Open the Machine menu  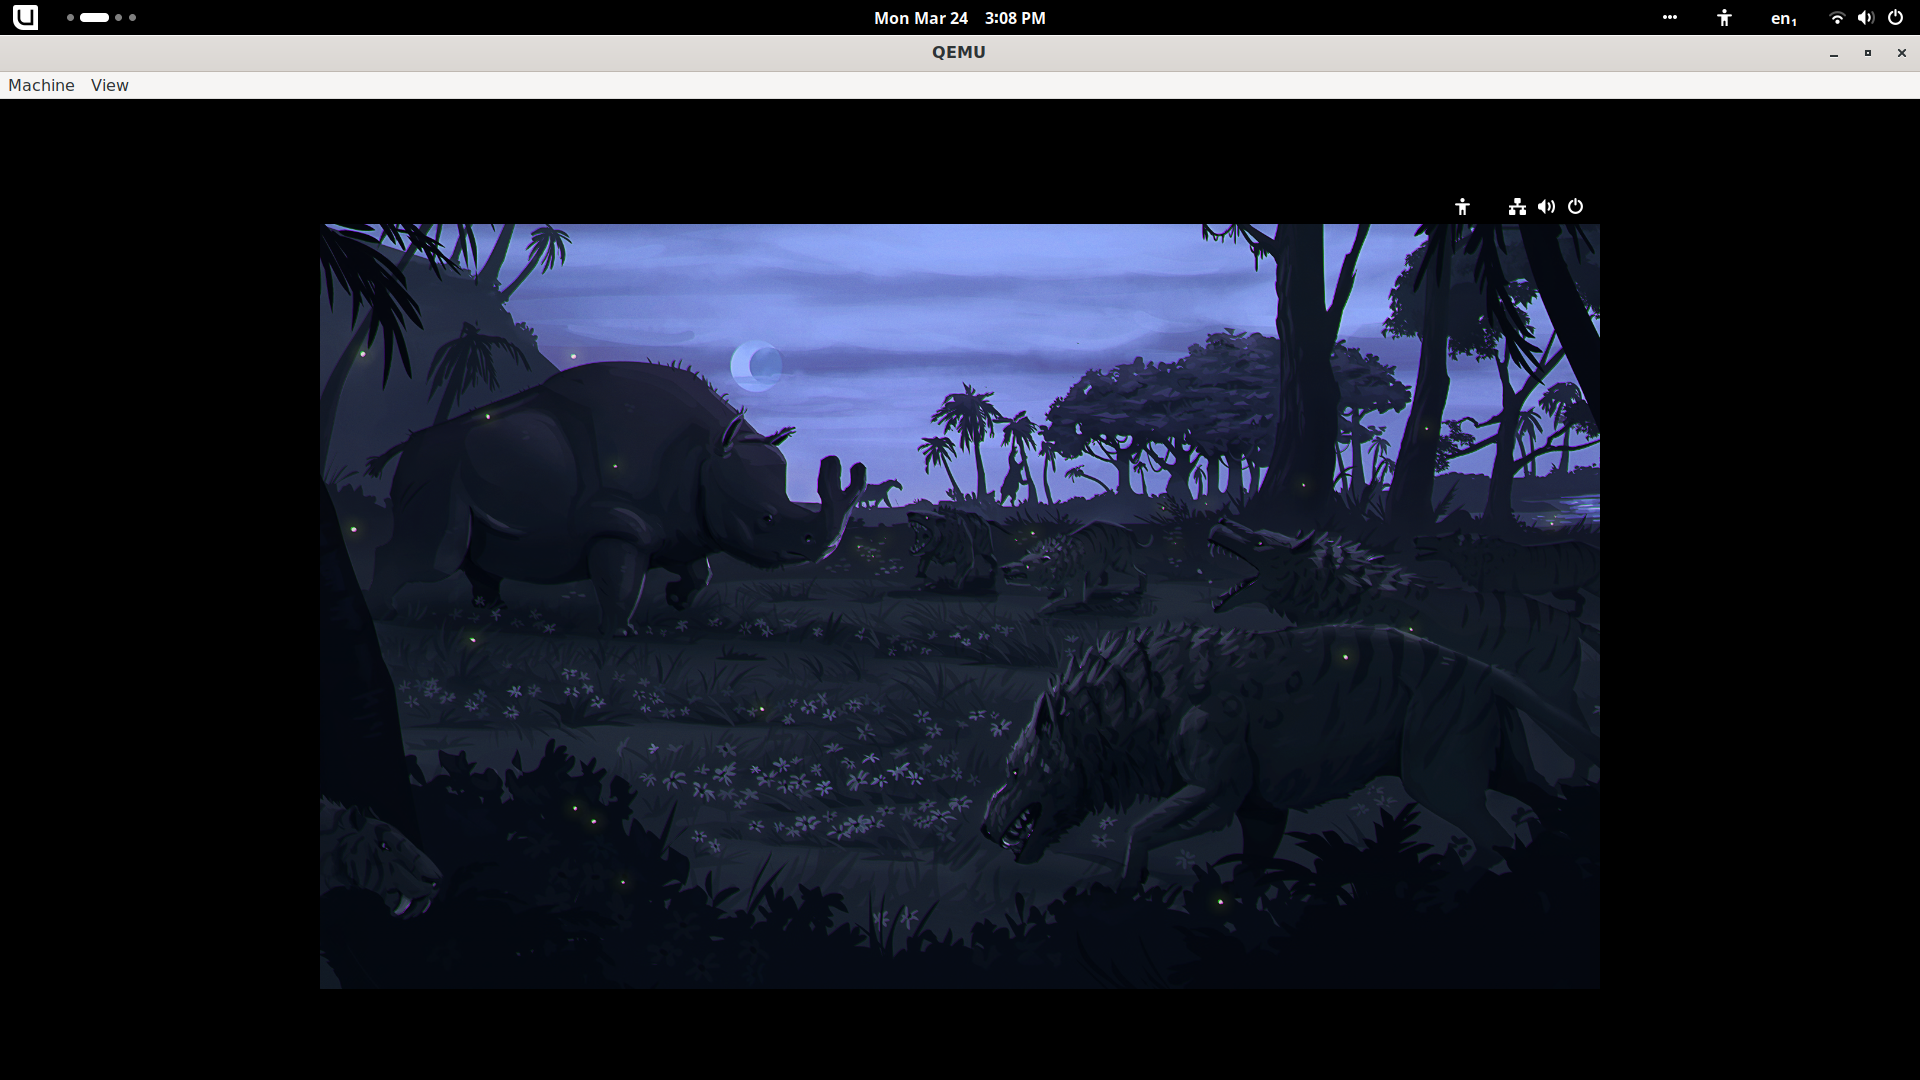41,85
